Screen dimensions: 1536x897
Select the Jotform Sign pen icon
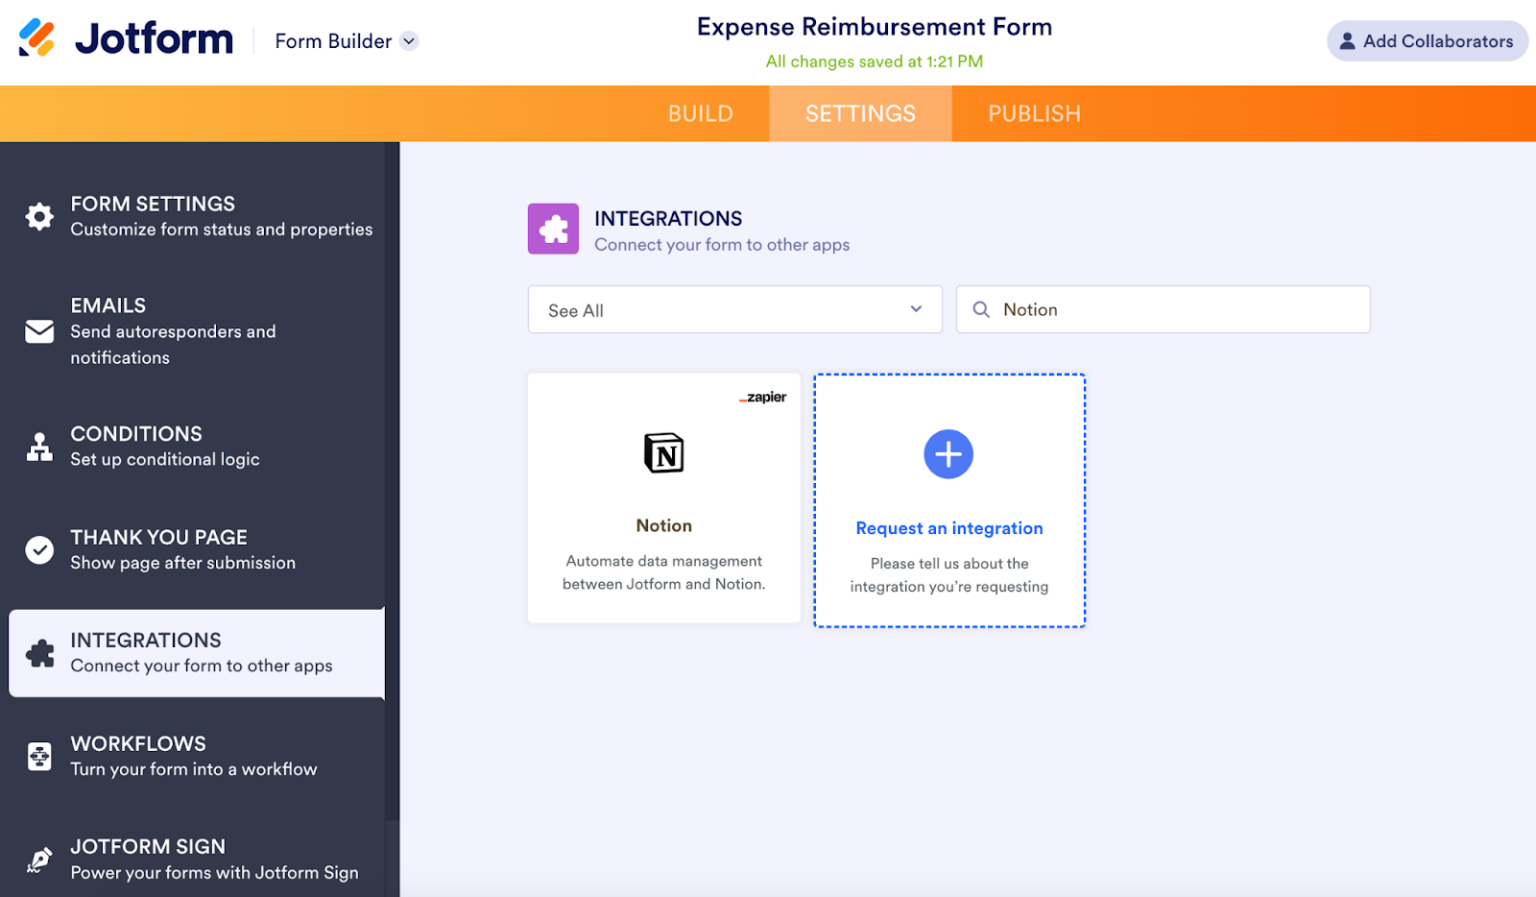(39, 859)
